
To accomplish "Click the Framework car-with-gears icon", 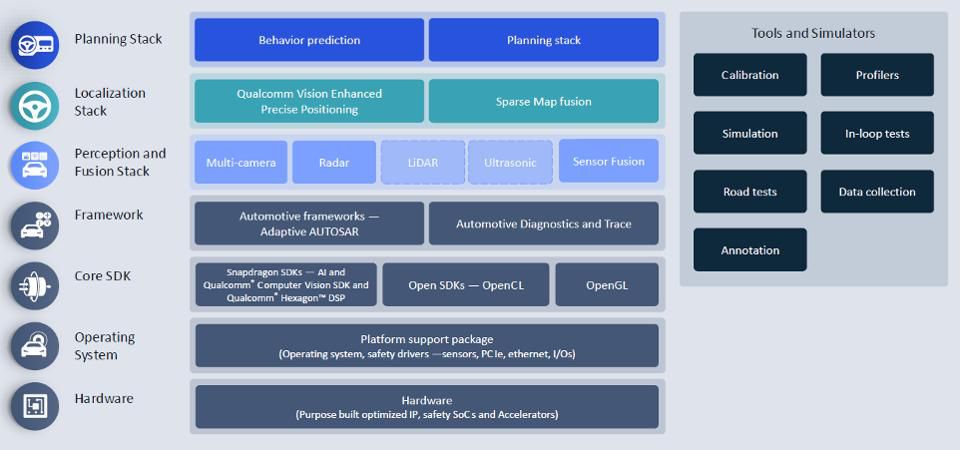I will [35, 225].
